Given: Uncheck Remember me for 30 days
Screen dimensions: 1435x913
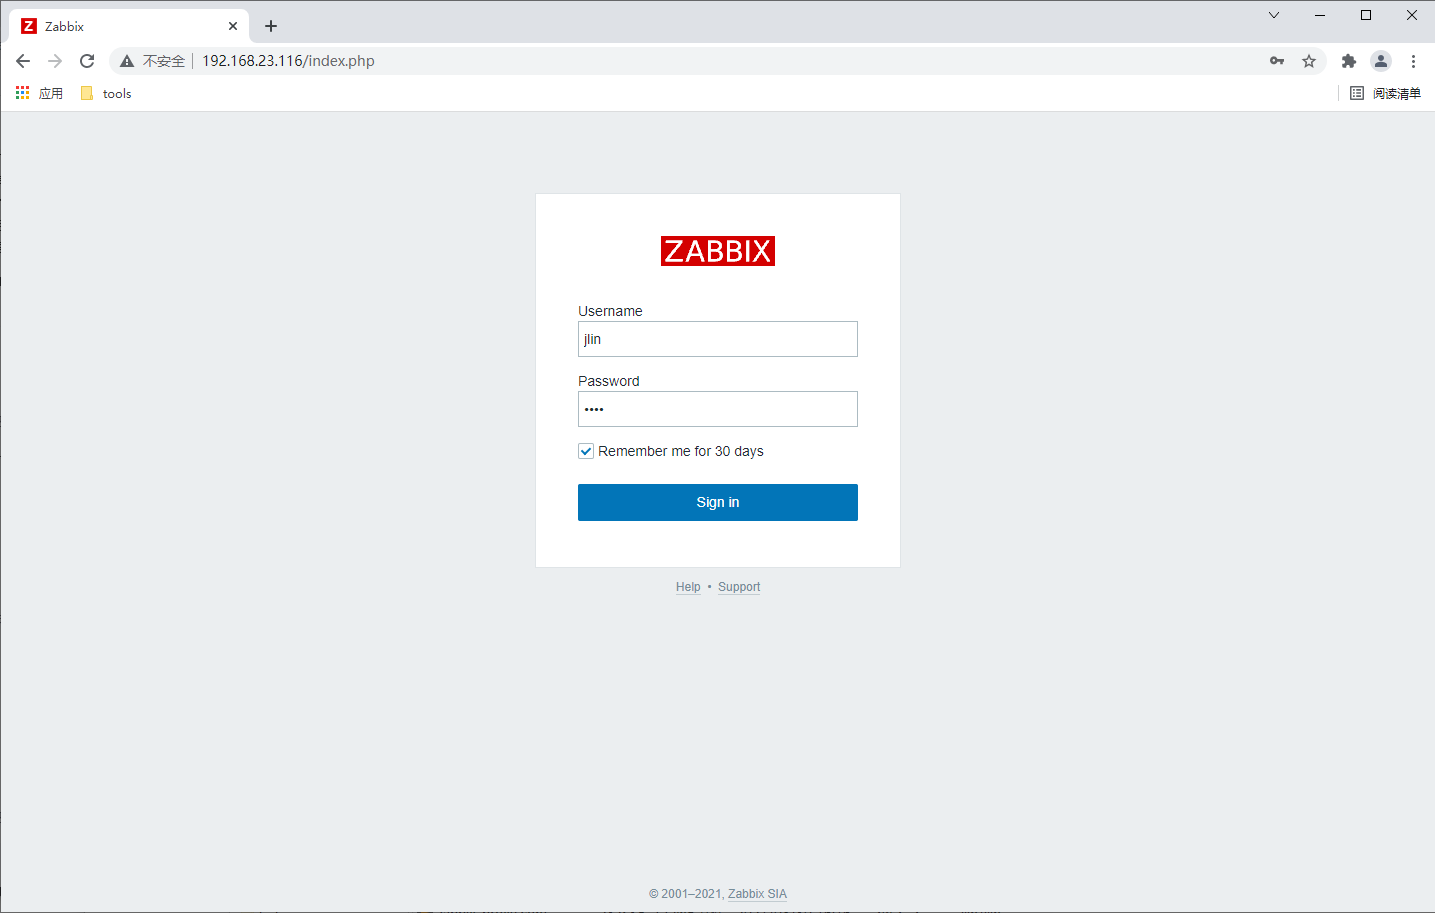Looking at the screenshot, I should (586, 451).
